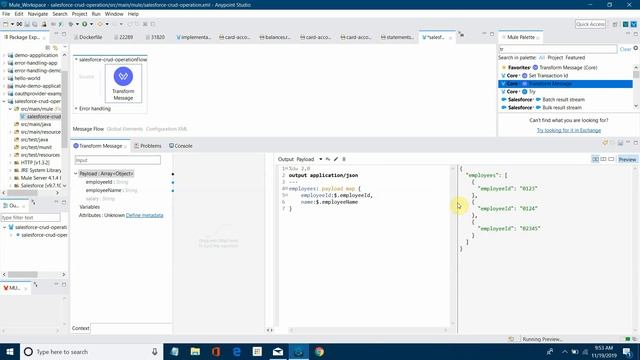Expand the JRE System Library node

pyautogui.click(x=10, y=170)
